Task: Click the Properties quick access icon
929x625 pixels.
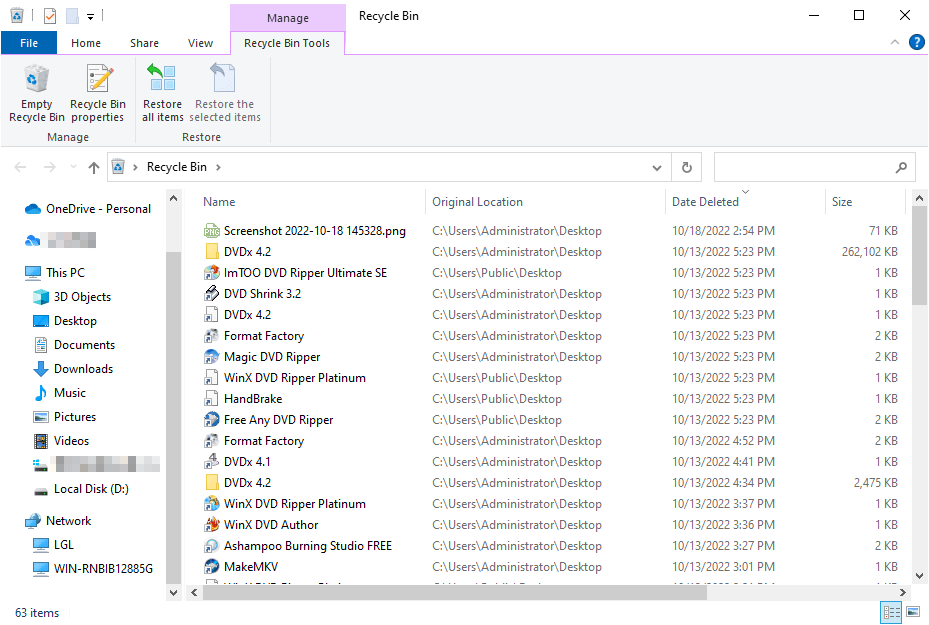Action: pos(50,16)
